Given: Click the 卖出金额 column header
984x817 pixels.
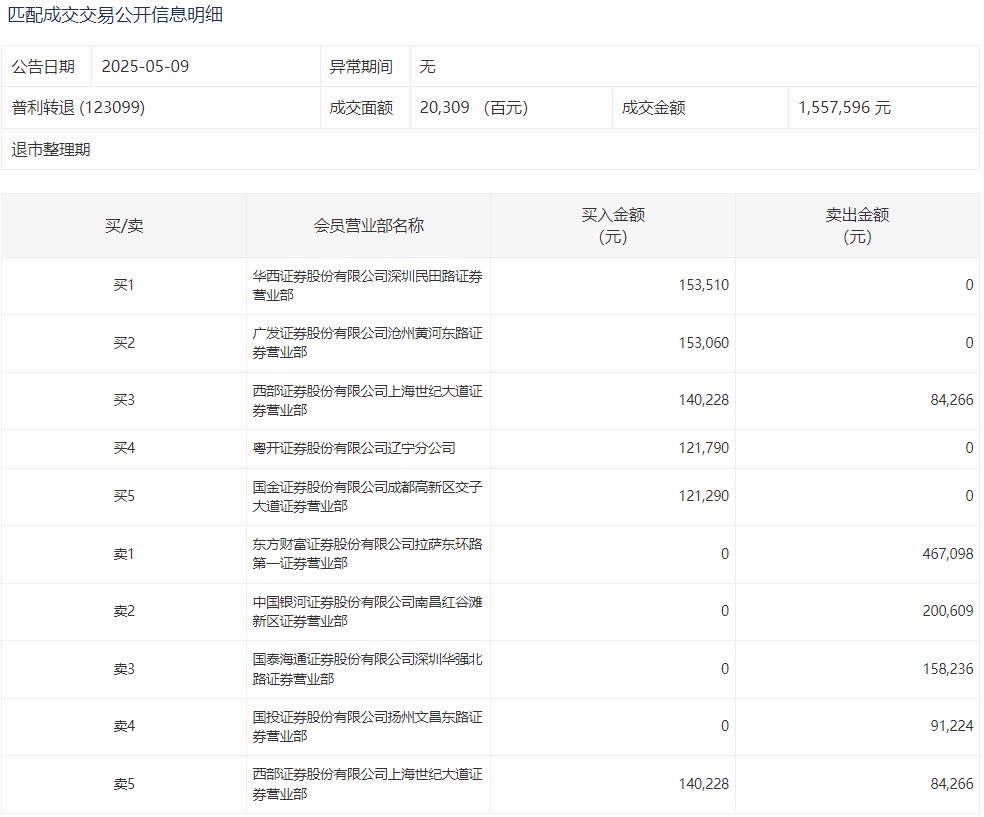Looking at the screenshot, I should [x=857, y=226].
